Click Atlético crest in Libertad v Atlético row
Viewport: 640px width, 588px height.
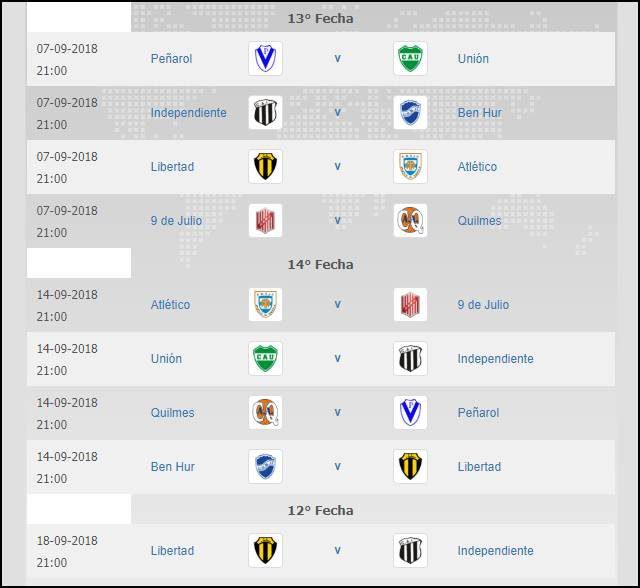pyautogui.click(x=410, y=167)
